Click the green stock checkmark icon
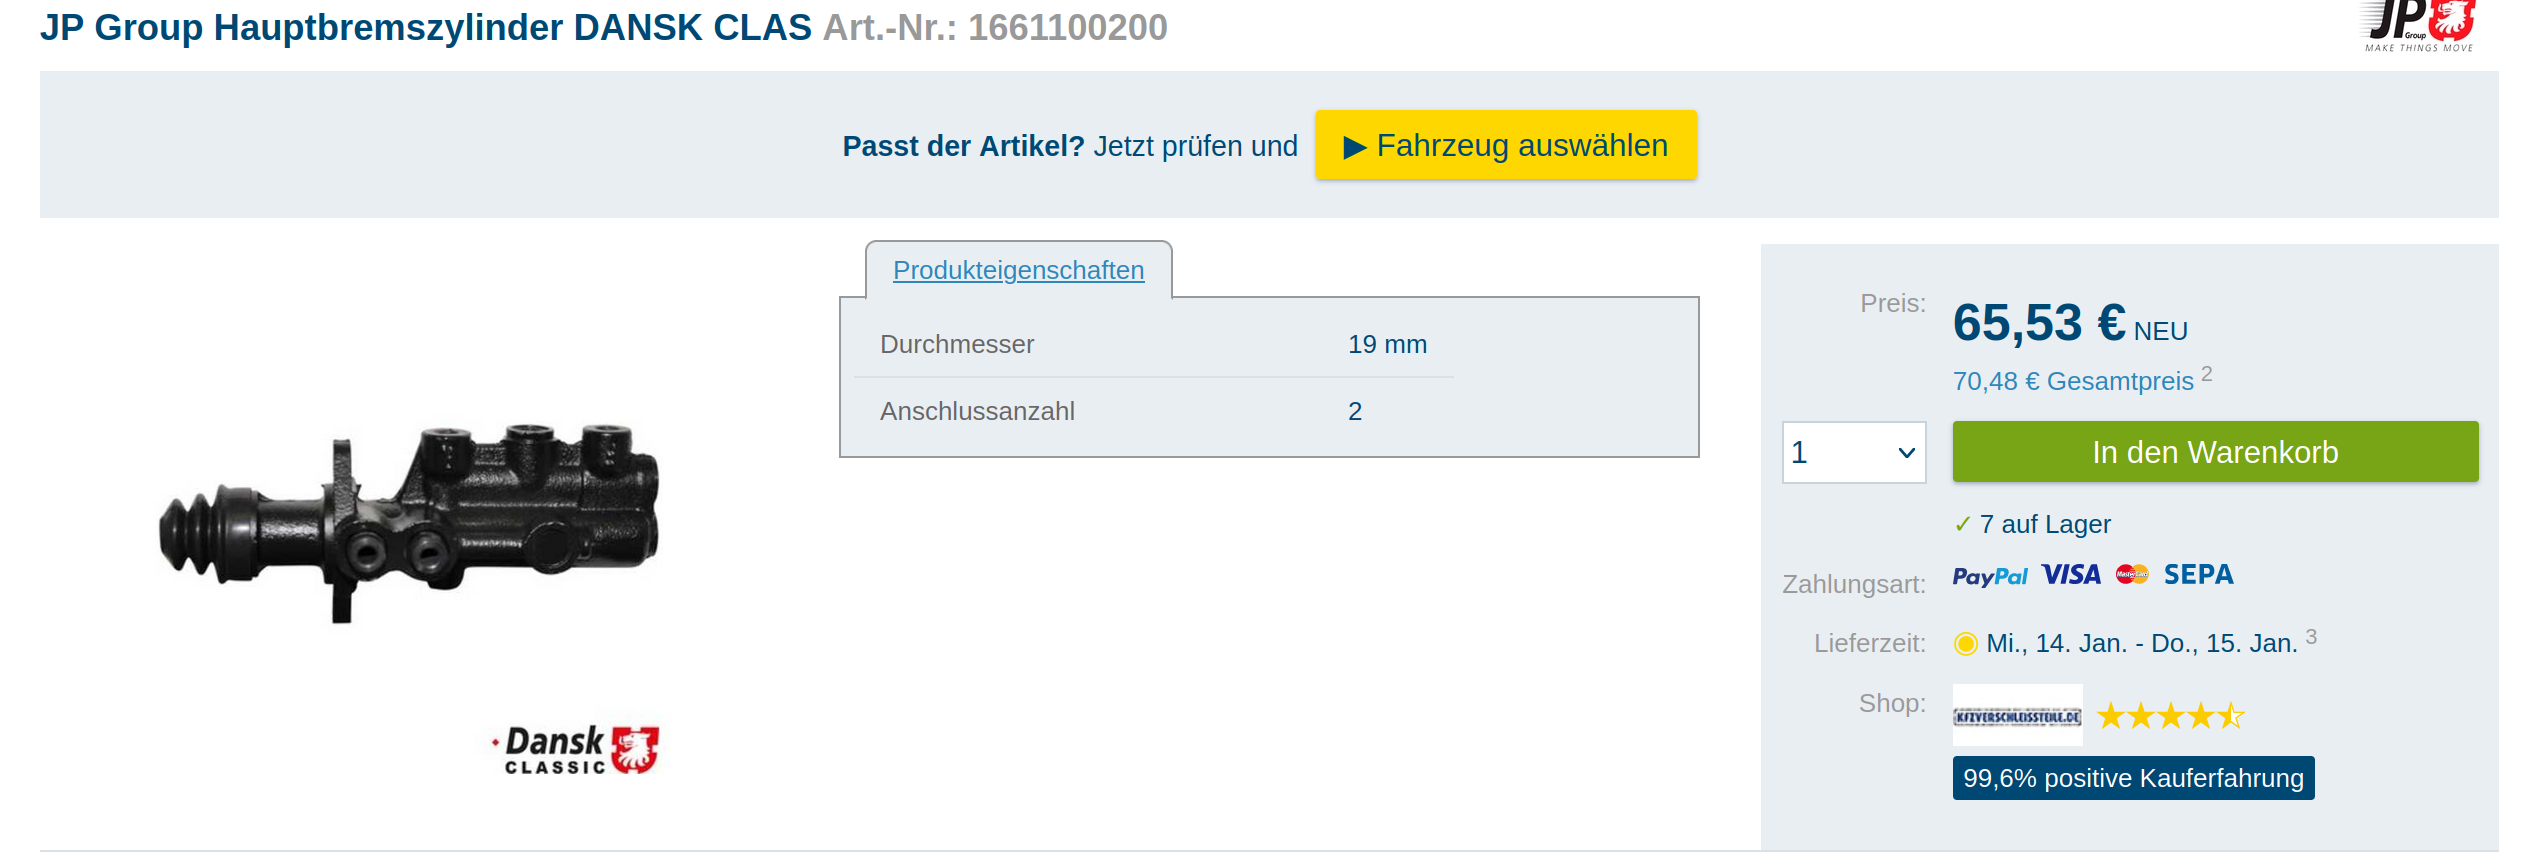The image size is (2538, 868). [x=1962, y=525]
